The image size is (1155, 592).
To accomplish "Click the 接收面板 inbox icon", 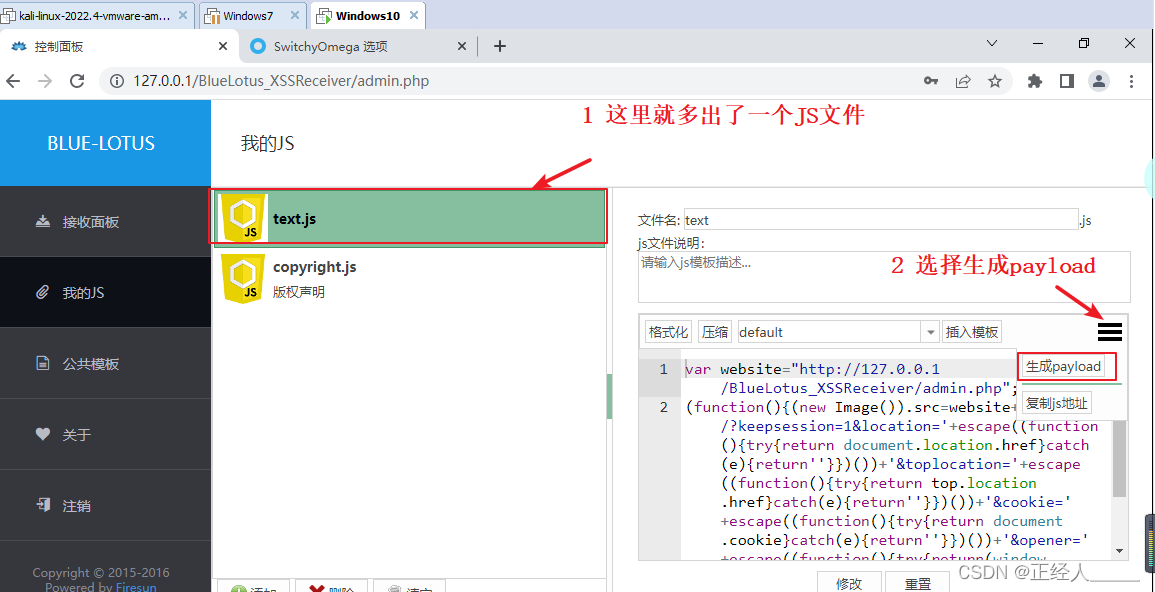I will pyautogui.click(x=43, y=222).
